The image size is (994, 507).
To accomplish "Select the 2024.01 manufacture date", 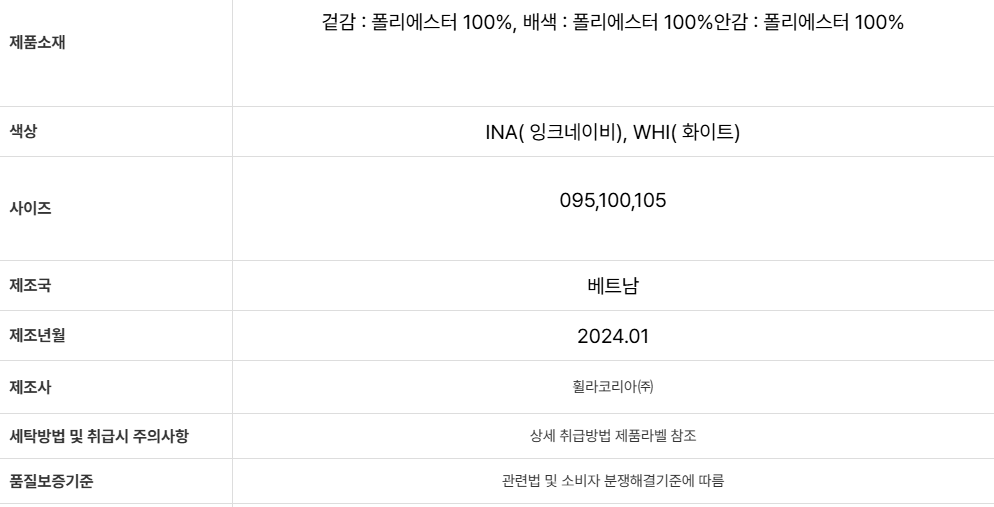I will [x=613, y=337].
